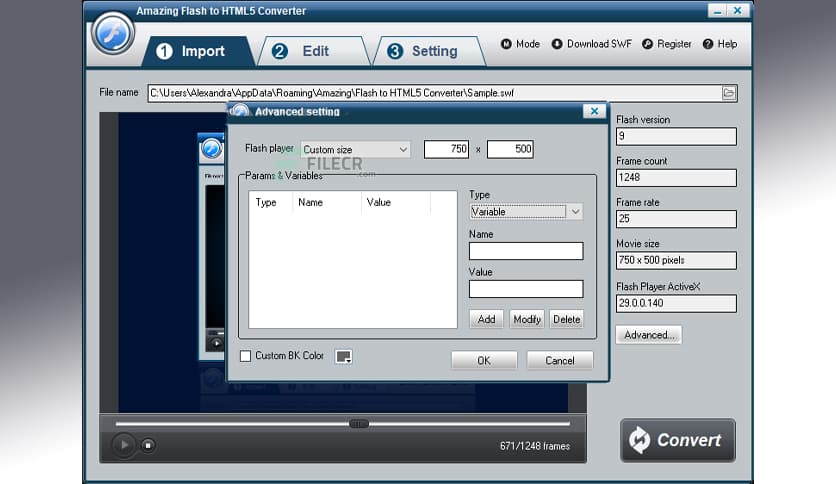Confirm with the OK button

point(484,361)
